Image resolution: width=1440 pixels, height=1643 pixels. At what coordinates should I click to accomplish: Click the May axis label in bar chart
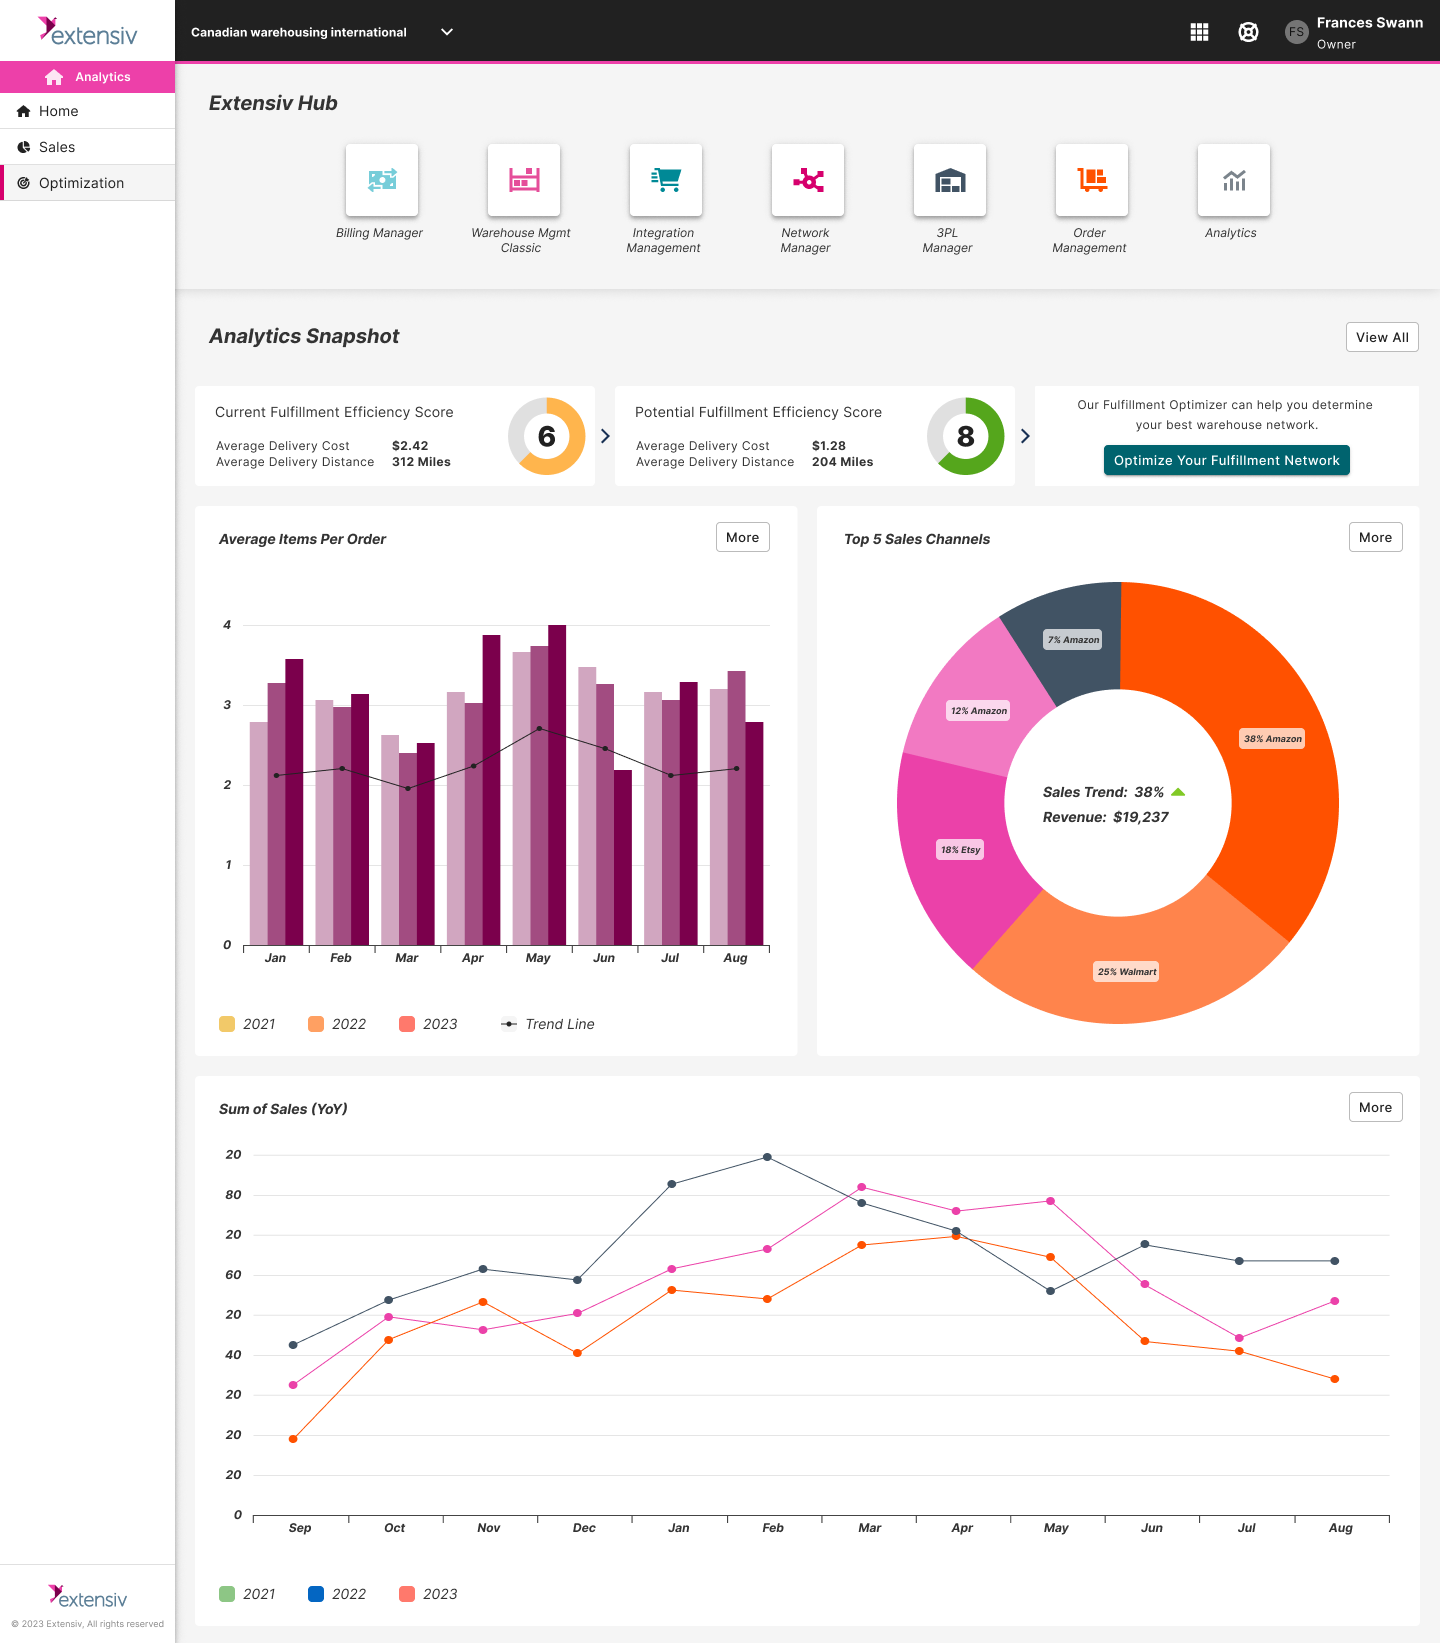pyautogui.click(x=538, y=958)
